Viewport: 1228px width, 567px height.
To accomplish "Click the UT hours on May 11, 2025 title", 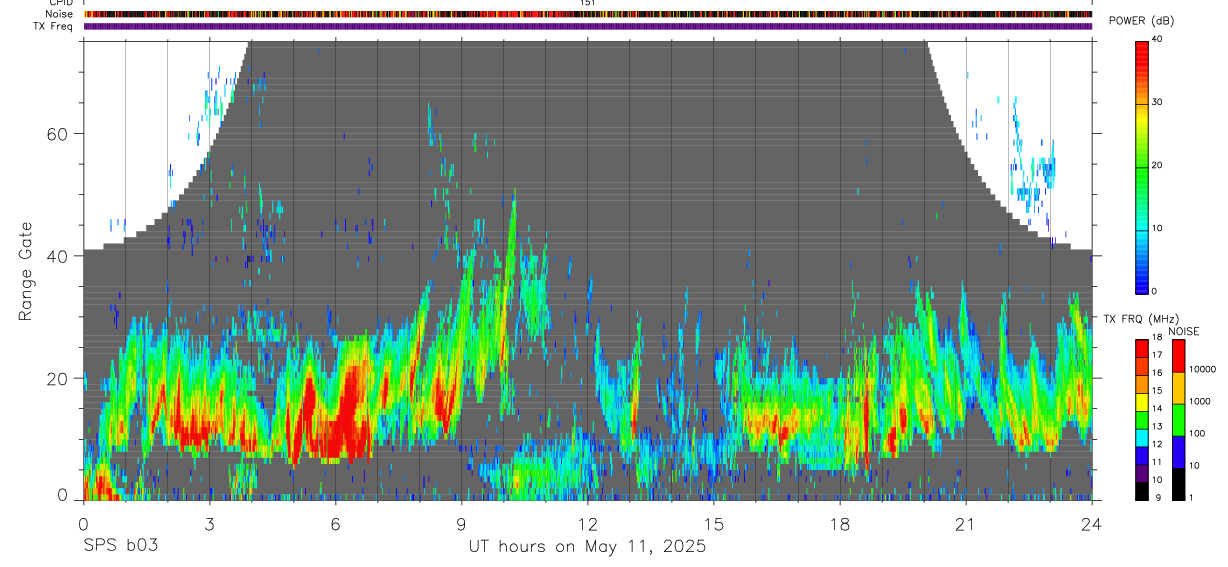I will pyautogui.click(x=588, y=547).
